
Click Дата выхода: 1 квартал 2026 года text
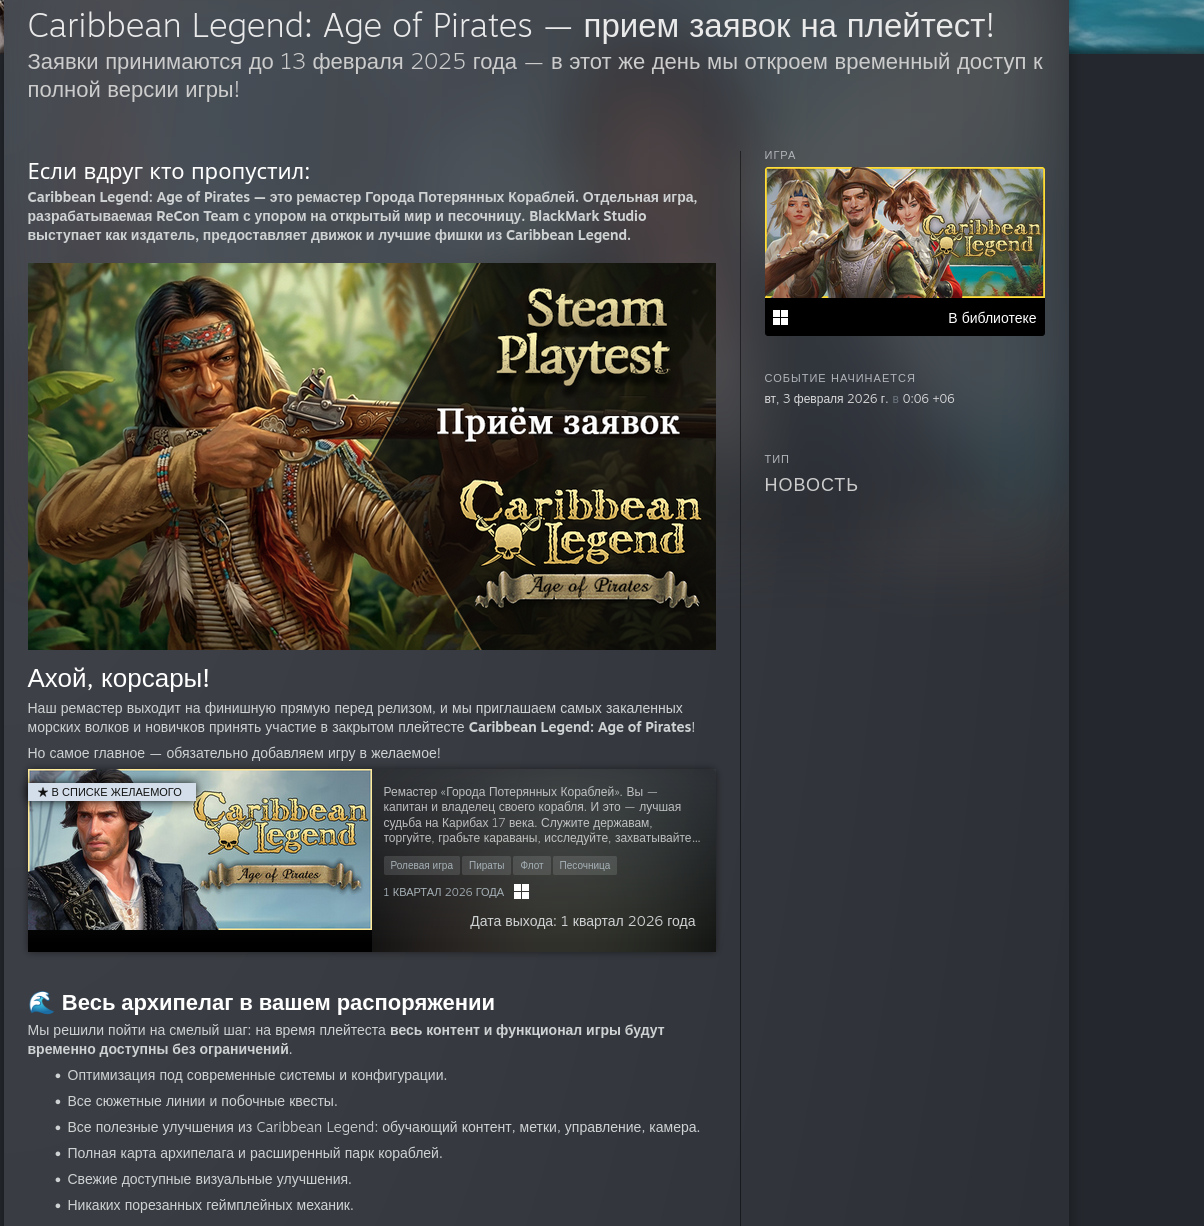click(x=583, y=921)
